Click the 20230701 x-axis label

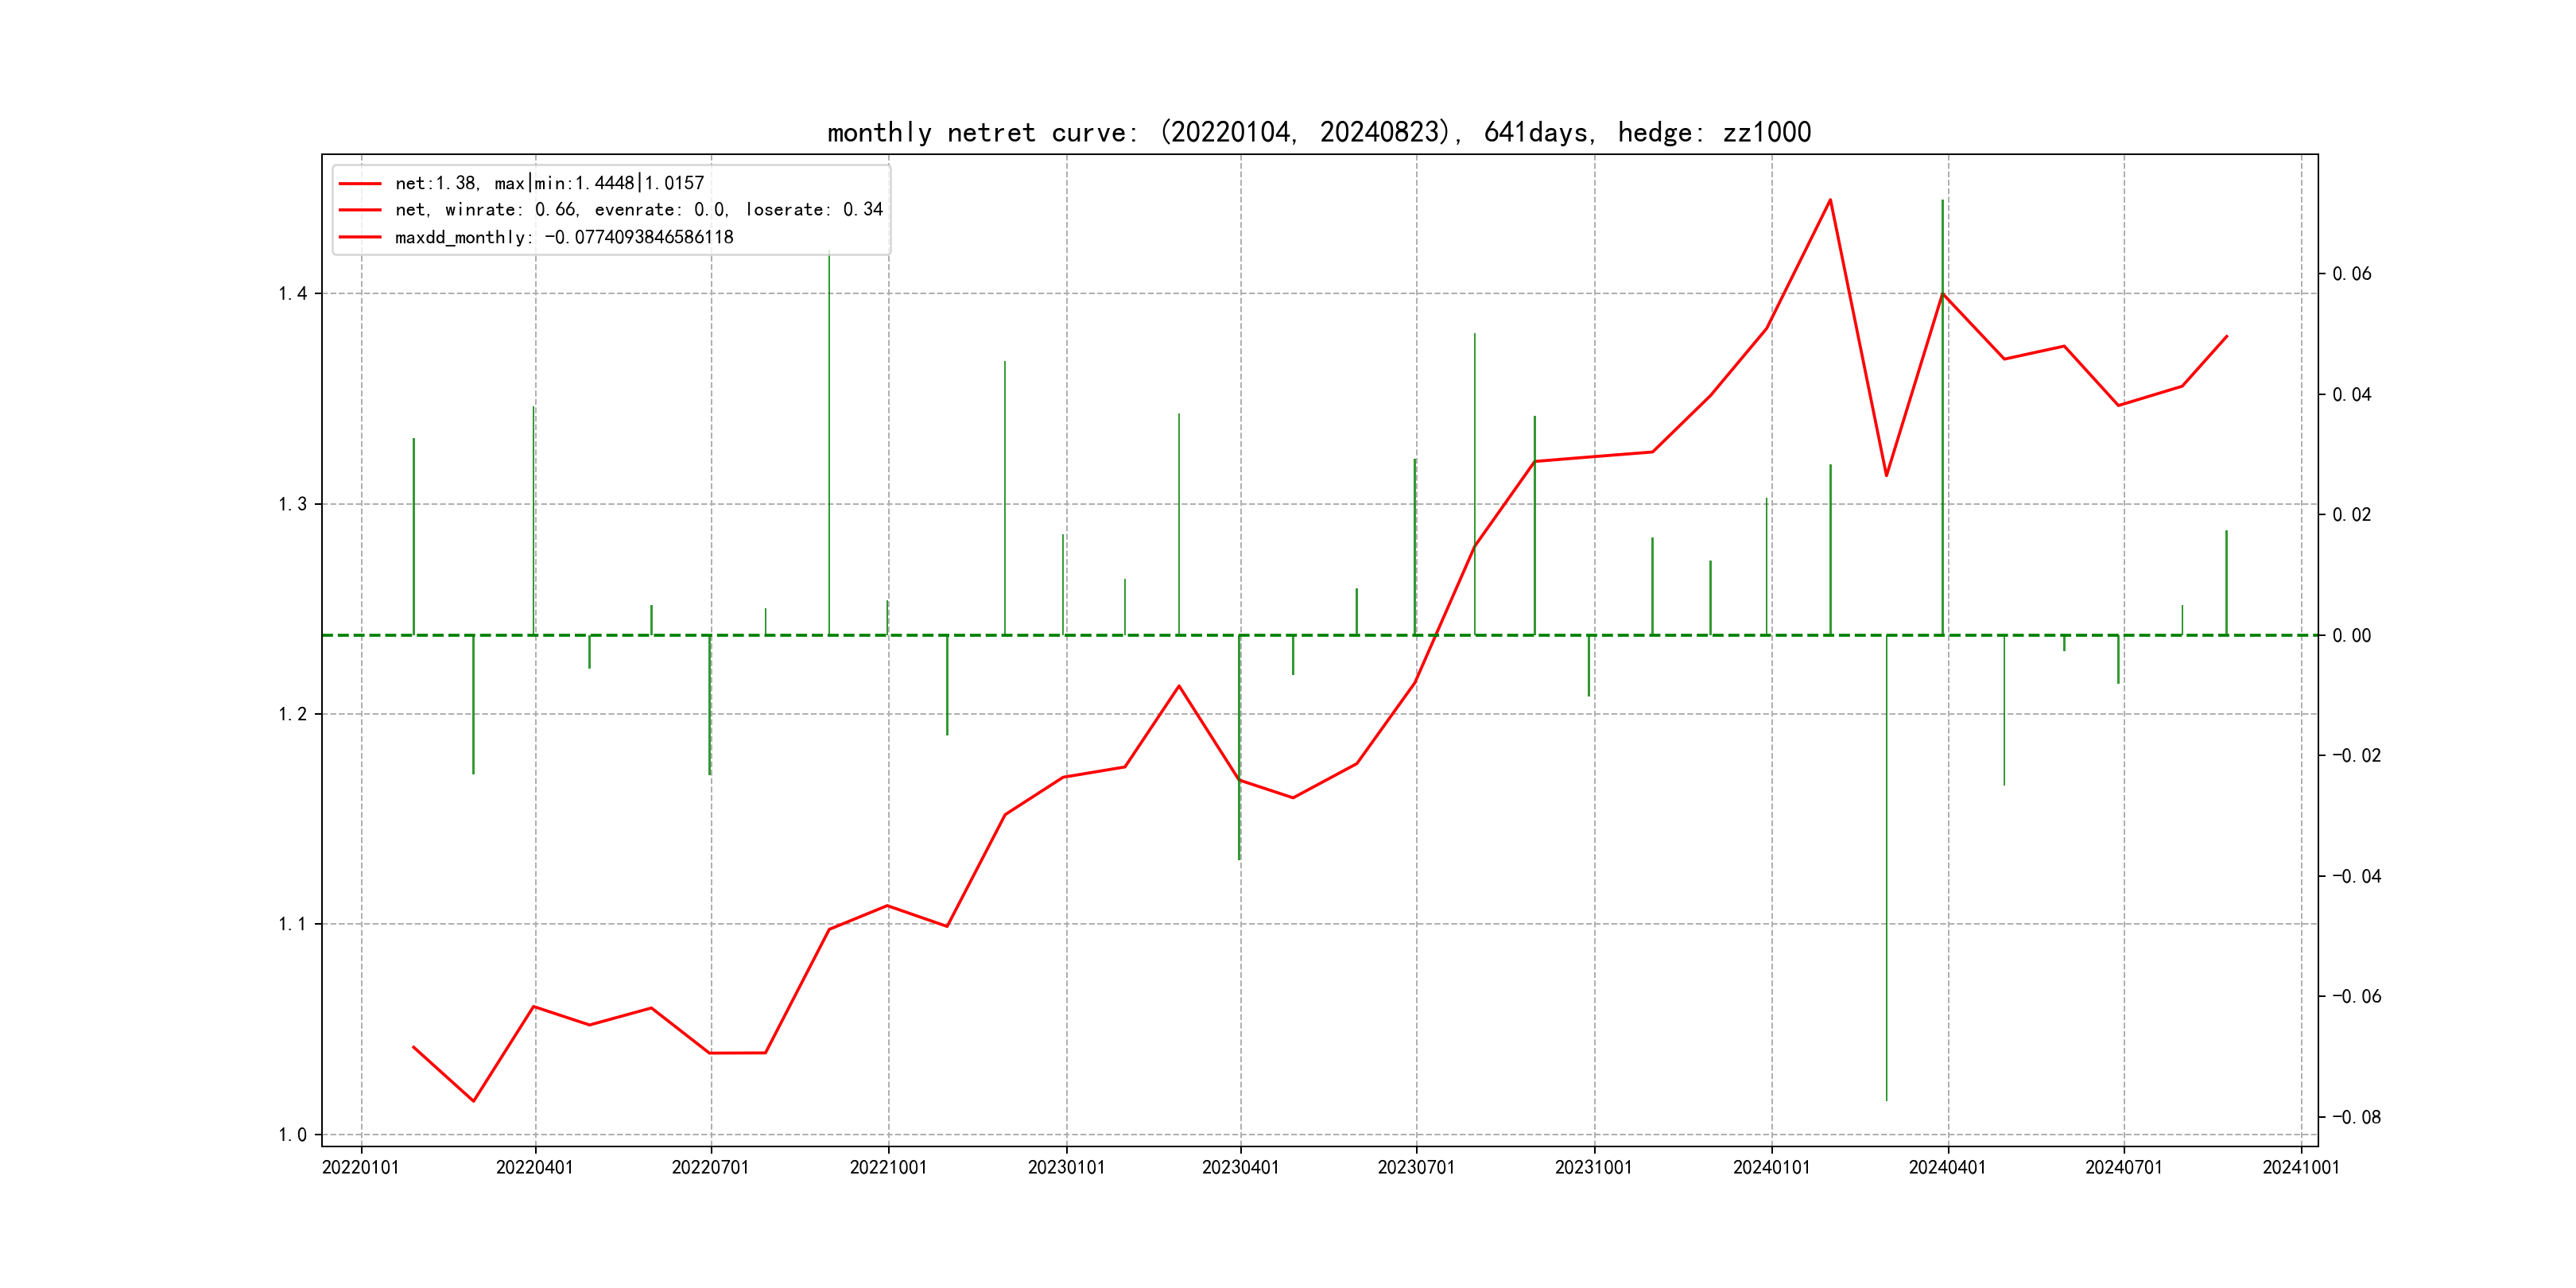tap(1416, 1168)
